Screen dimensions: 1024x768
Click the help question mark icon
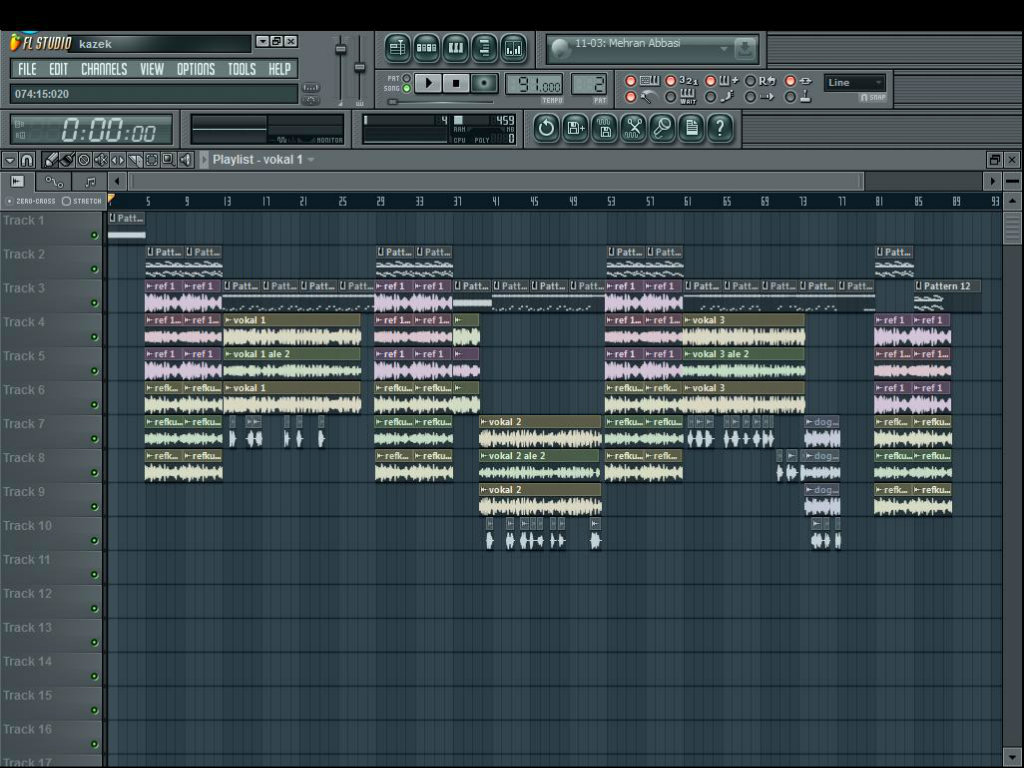tap(720, 128)
